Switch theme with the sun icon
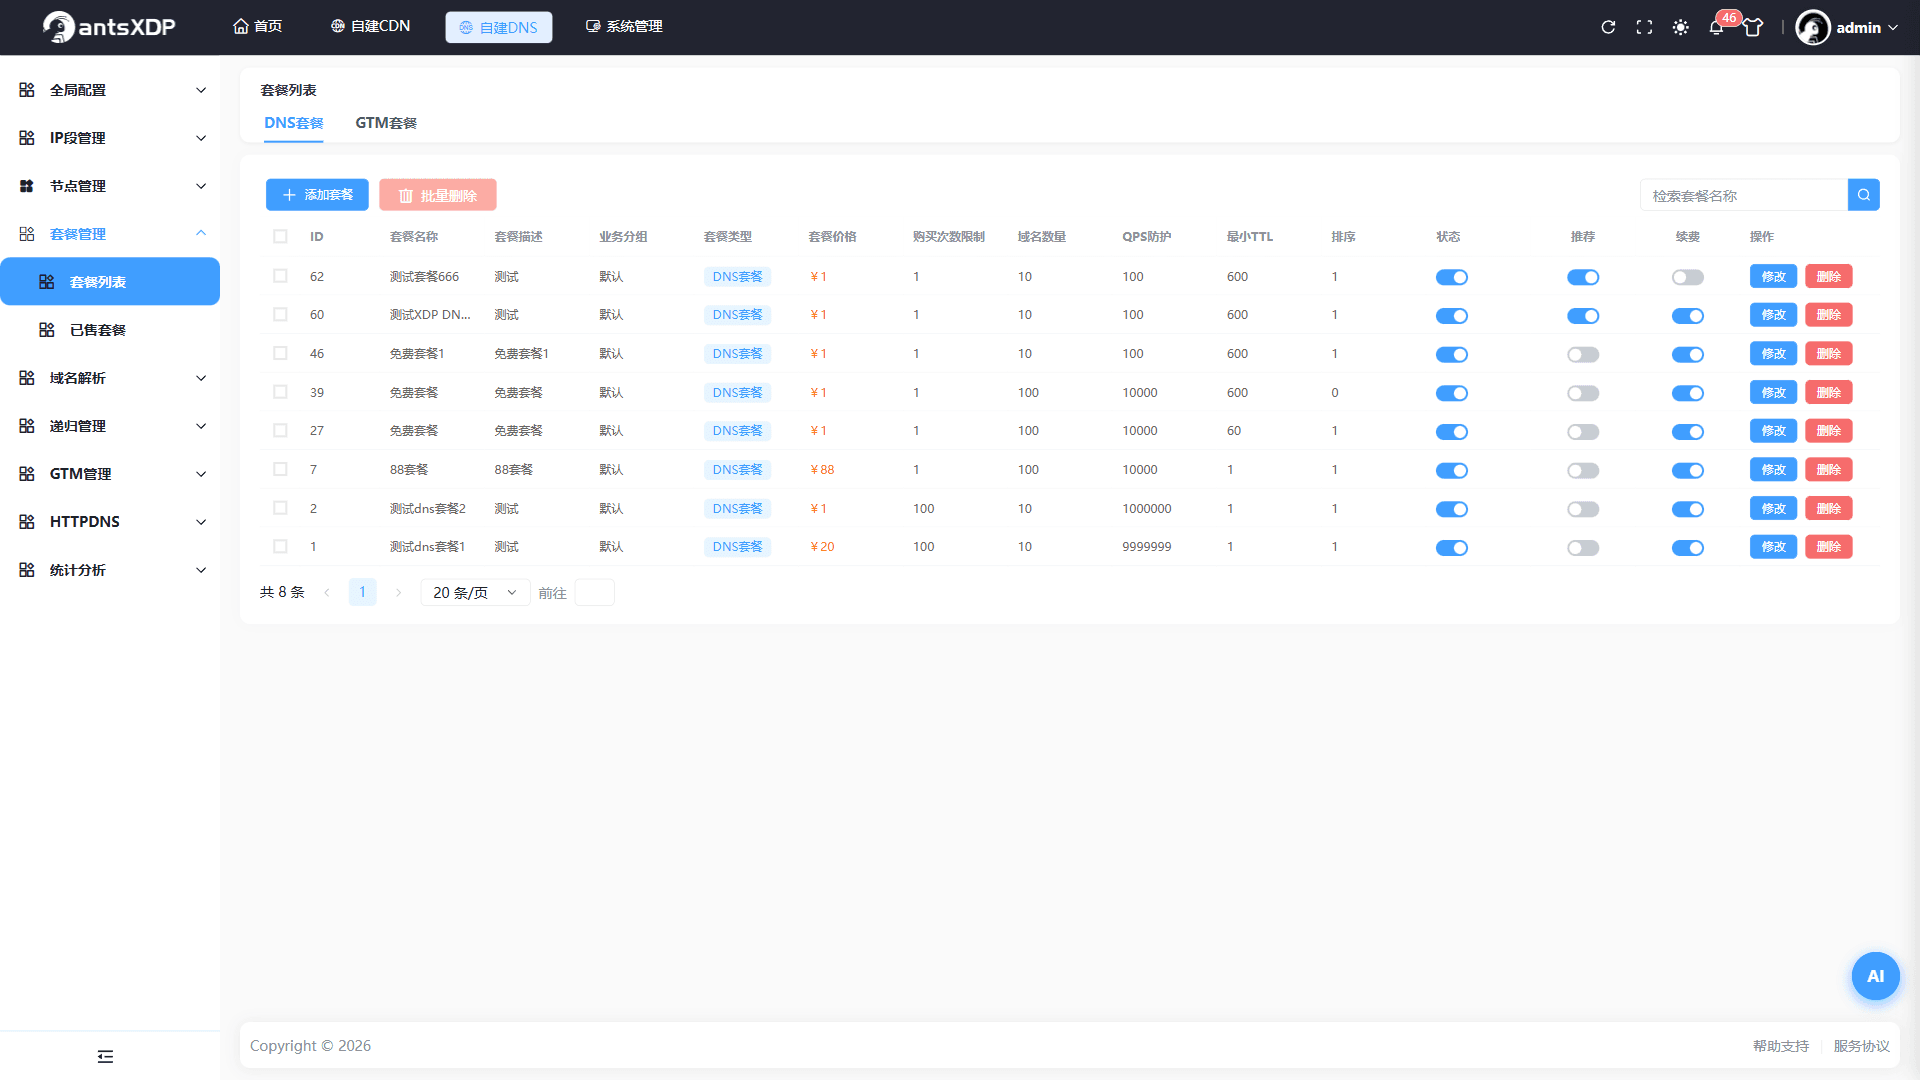The width and height of the screenshot is (1920, 1080). point(1681,27)
